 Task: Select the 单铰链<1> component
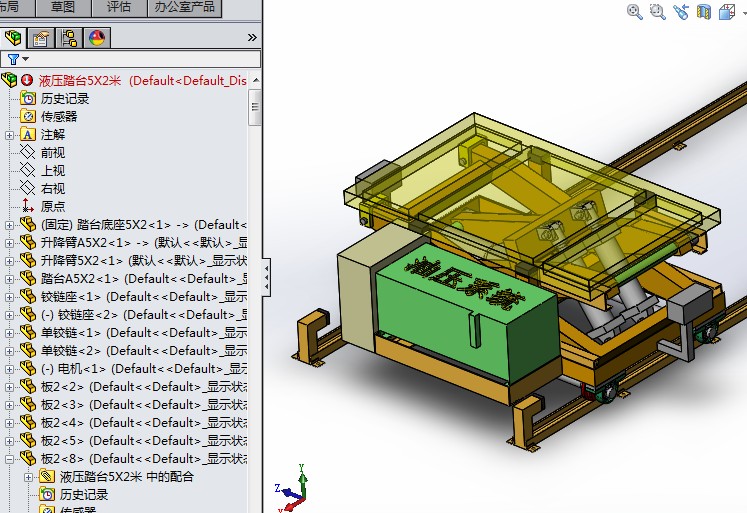tap(144, 333)
